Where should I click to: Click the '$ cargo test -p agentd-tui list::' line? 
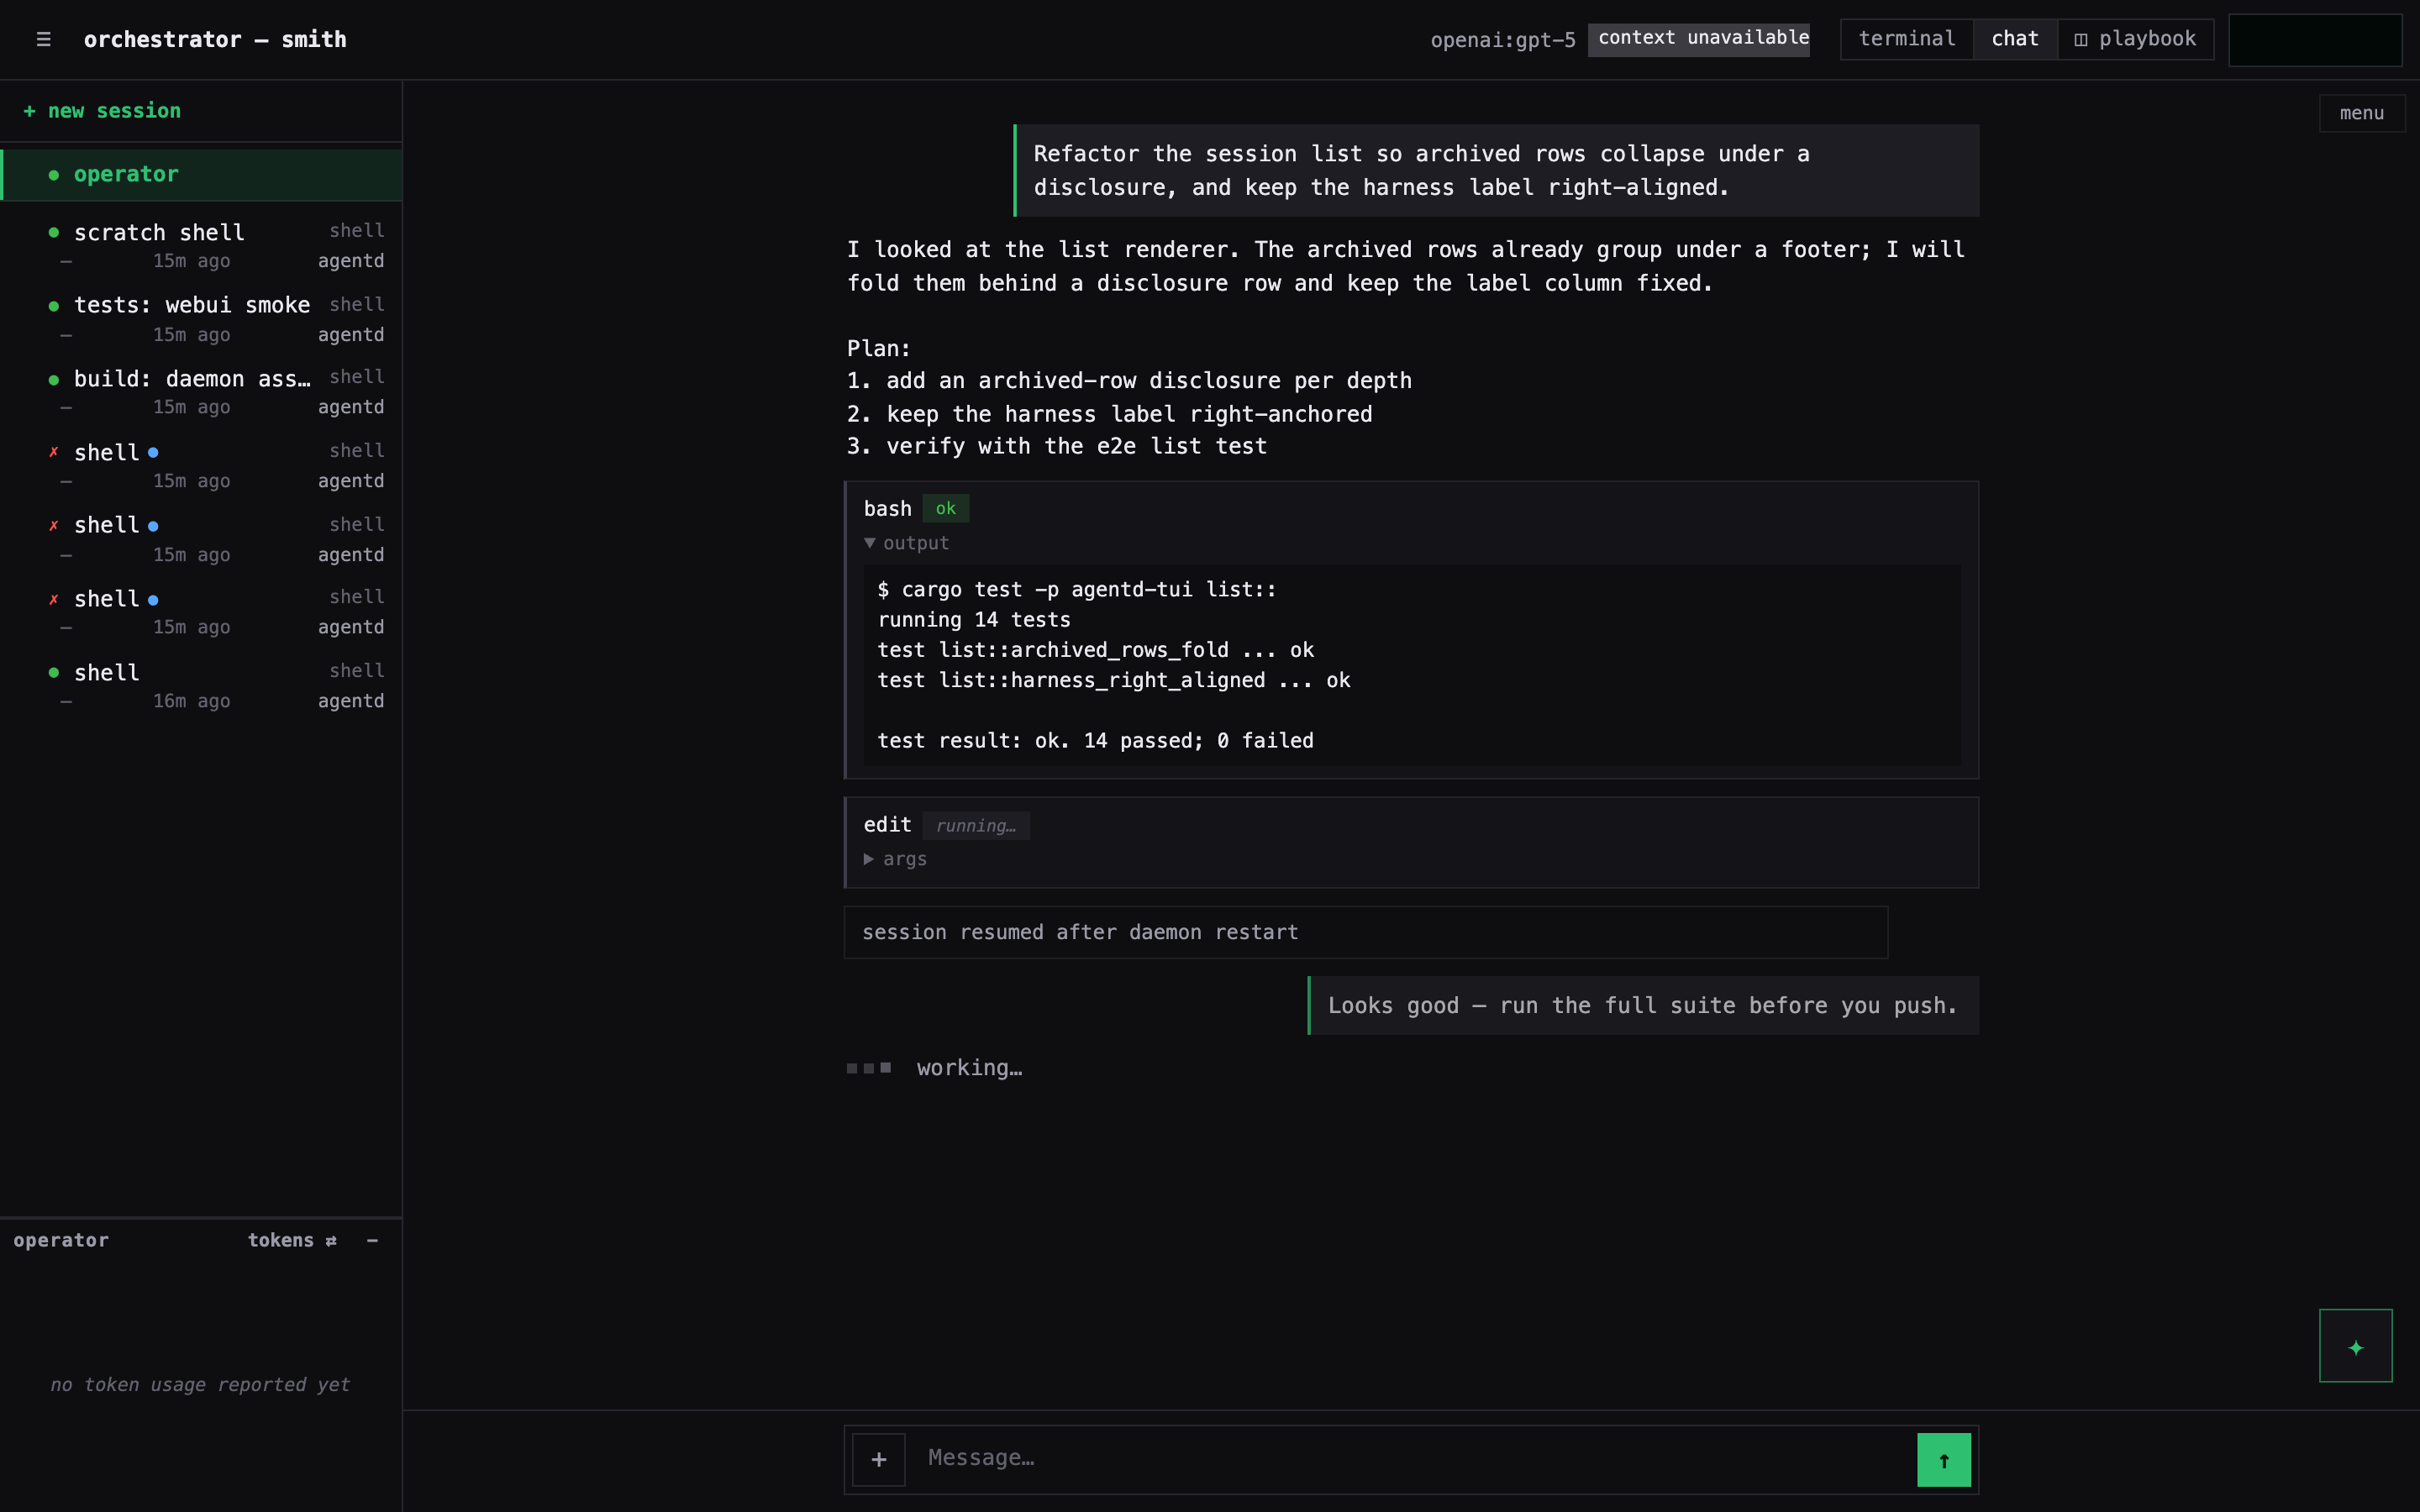point(1076,590)
